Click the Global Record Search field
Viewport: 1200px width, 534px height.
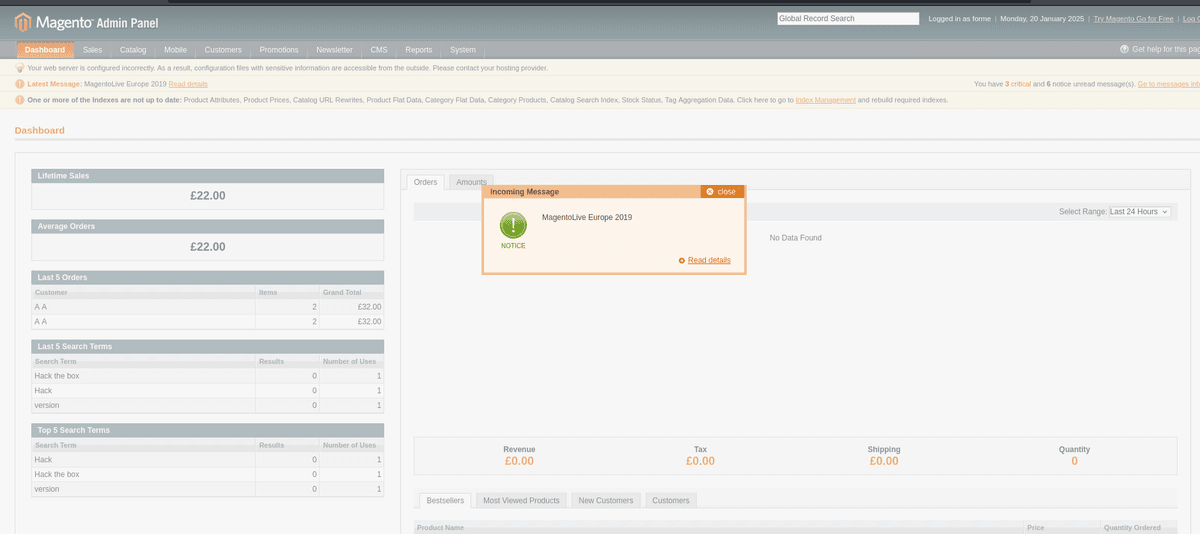pos(847,19)
